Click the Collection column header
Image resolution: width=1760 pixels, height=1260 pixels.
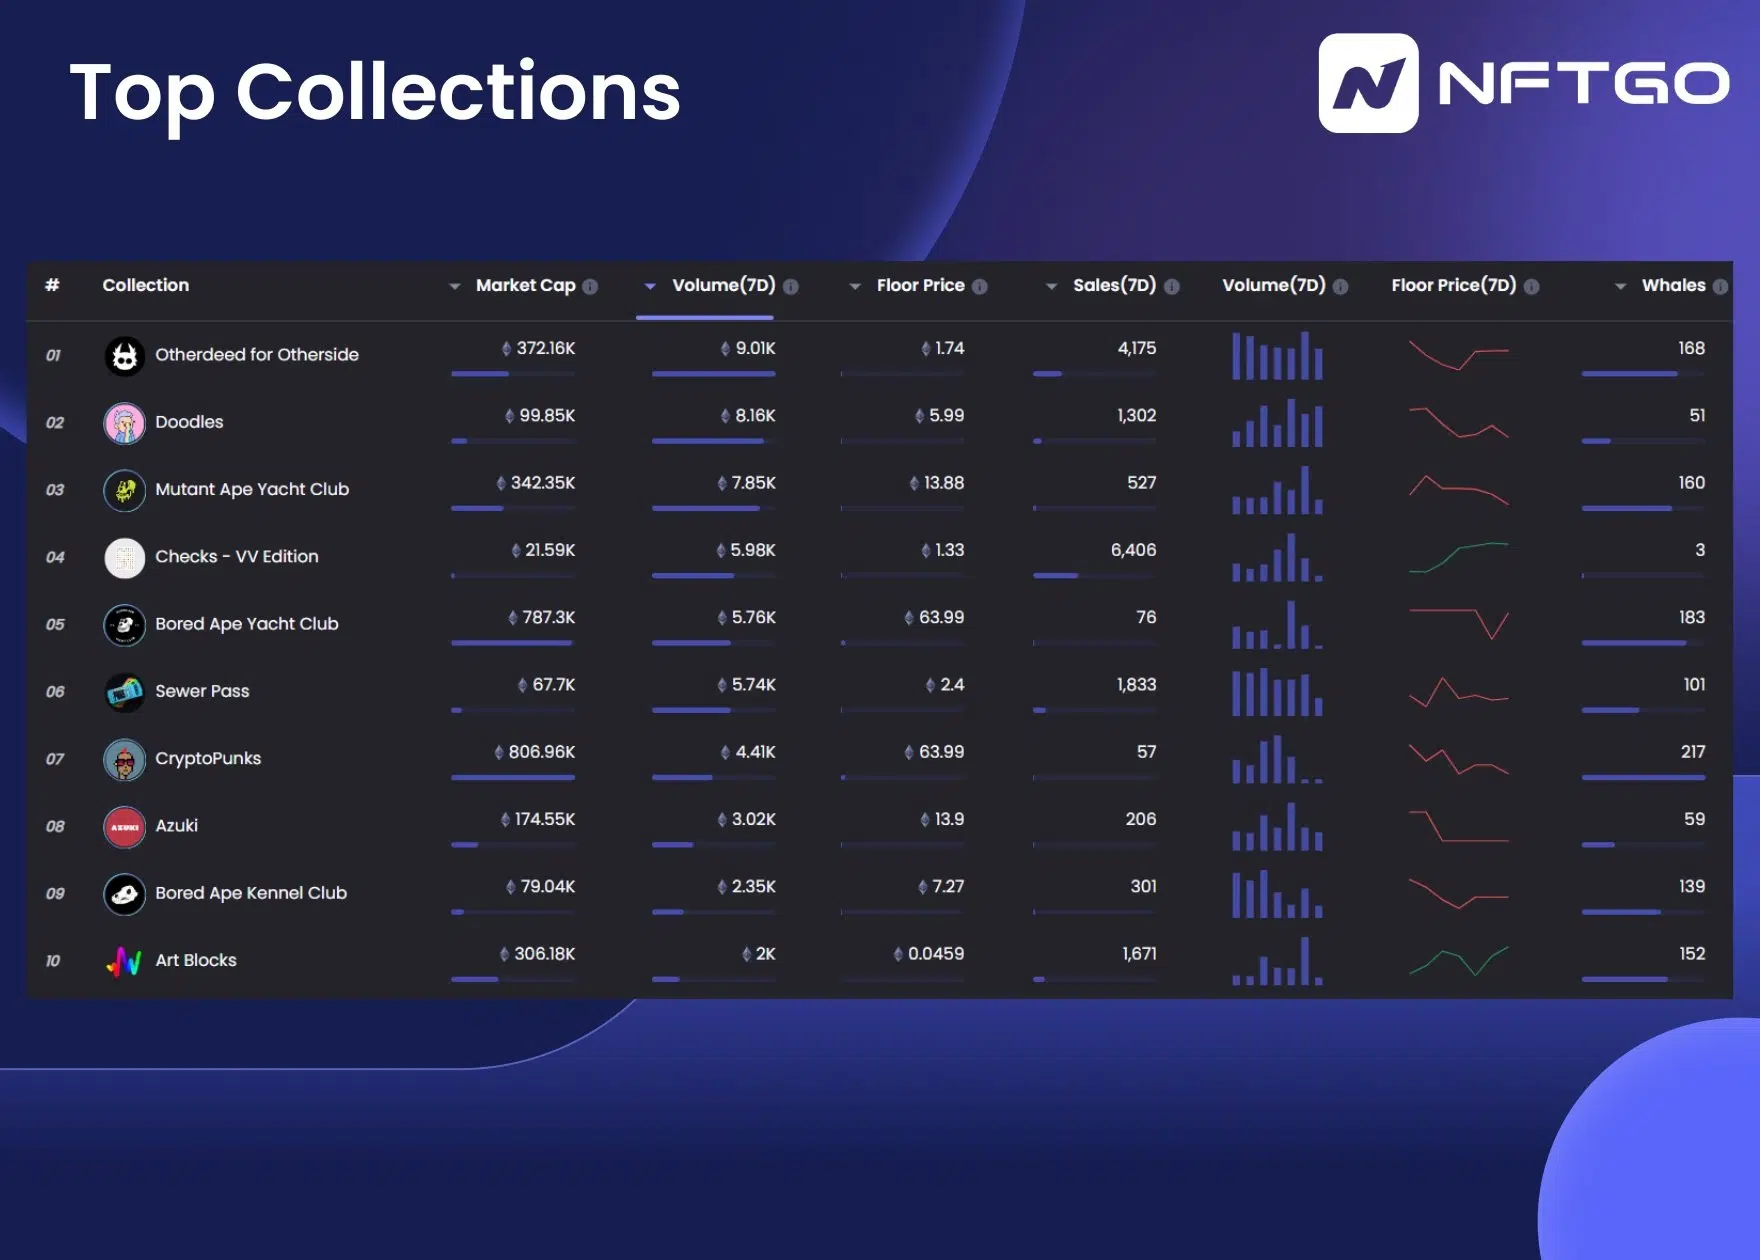(x=146, y=285)
